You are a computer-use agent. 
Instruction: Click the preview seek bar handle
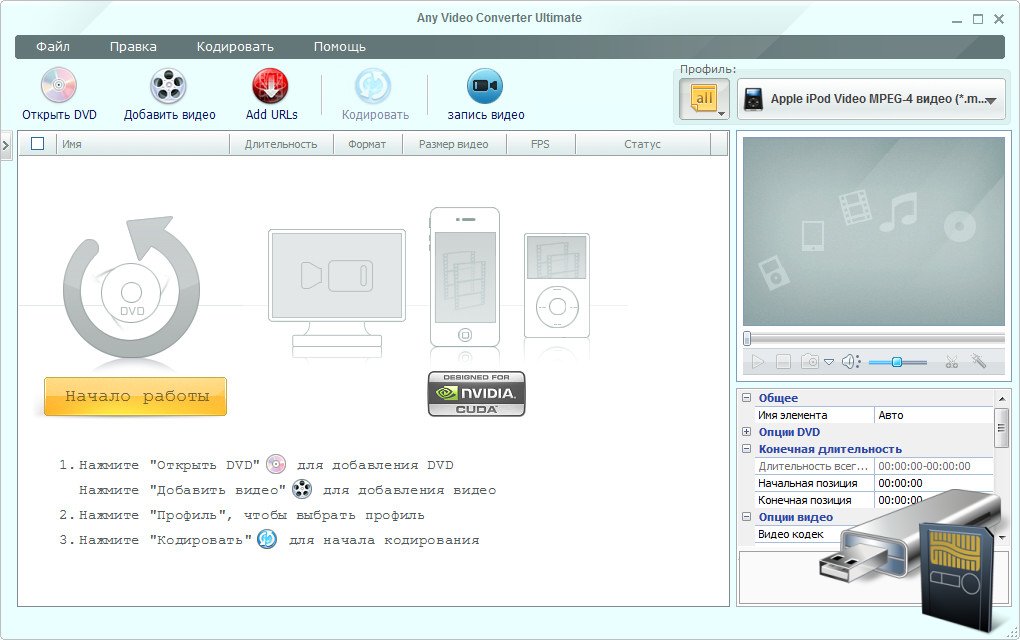pyautogui.click(x=747, y=338)
